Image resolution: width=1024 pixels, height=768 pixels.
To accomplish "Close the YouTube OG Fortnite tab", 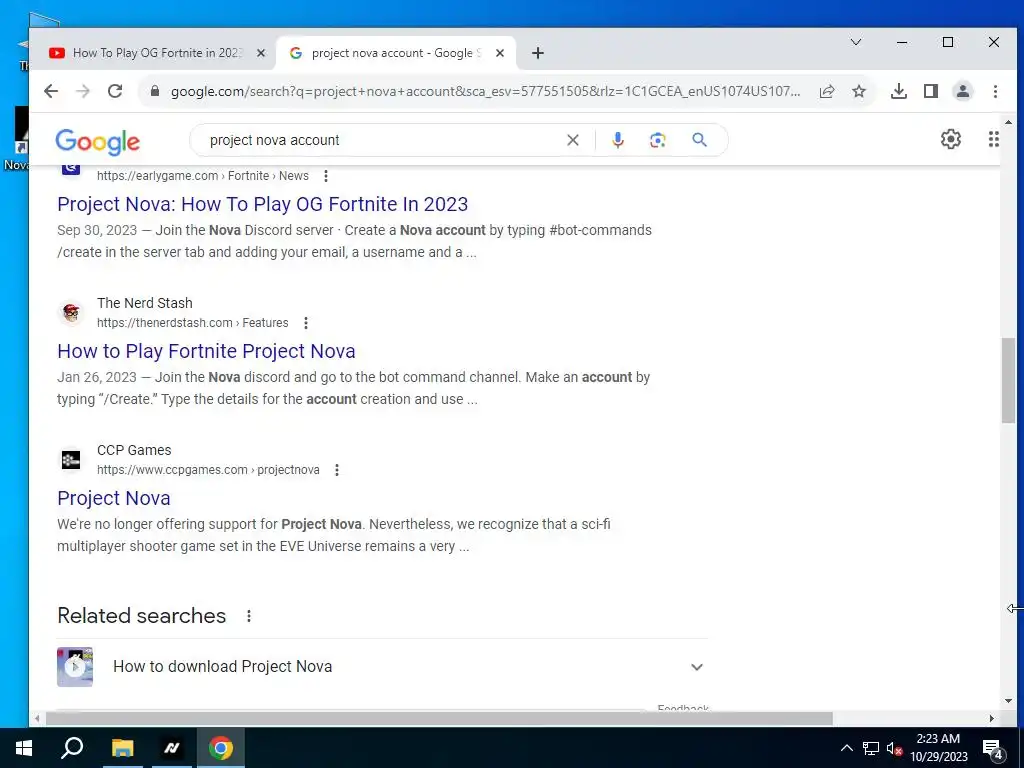I will (x=261, y=53).
